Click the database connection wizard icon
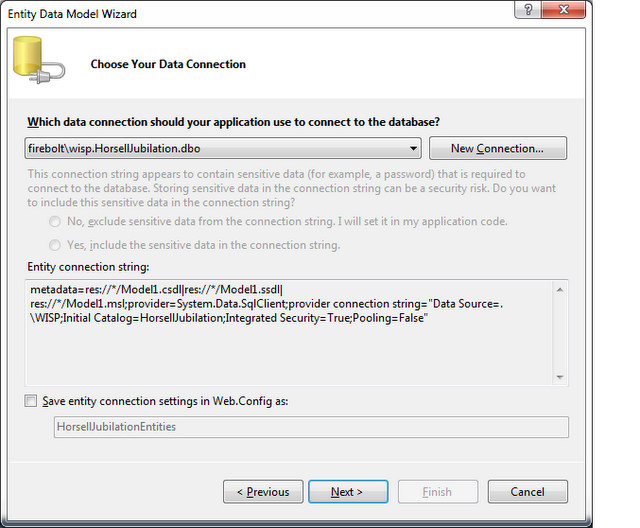 coord(39,60)
